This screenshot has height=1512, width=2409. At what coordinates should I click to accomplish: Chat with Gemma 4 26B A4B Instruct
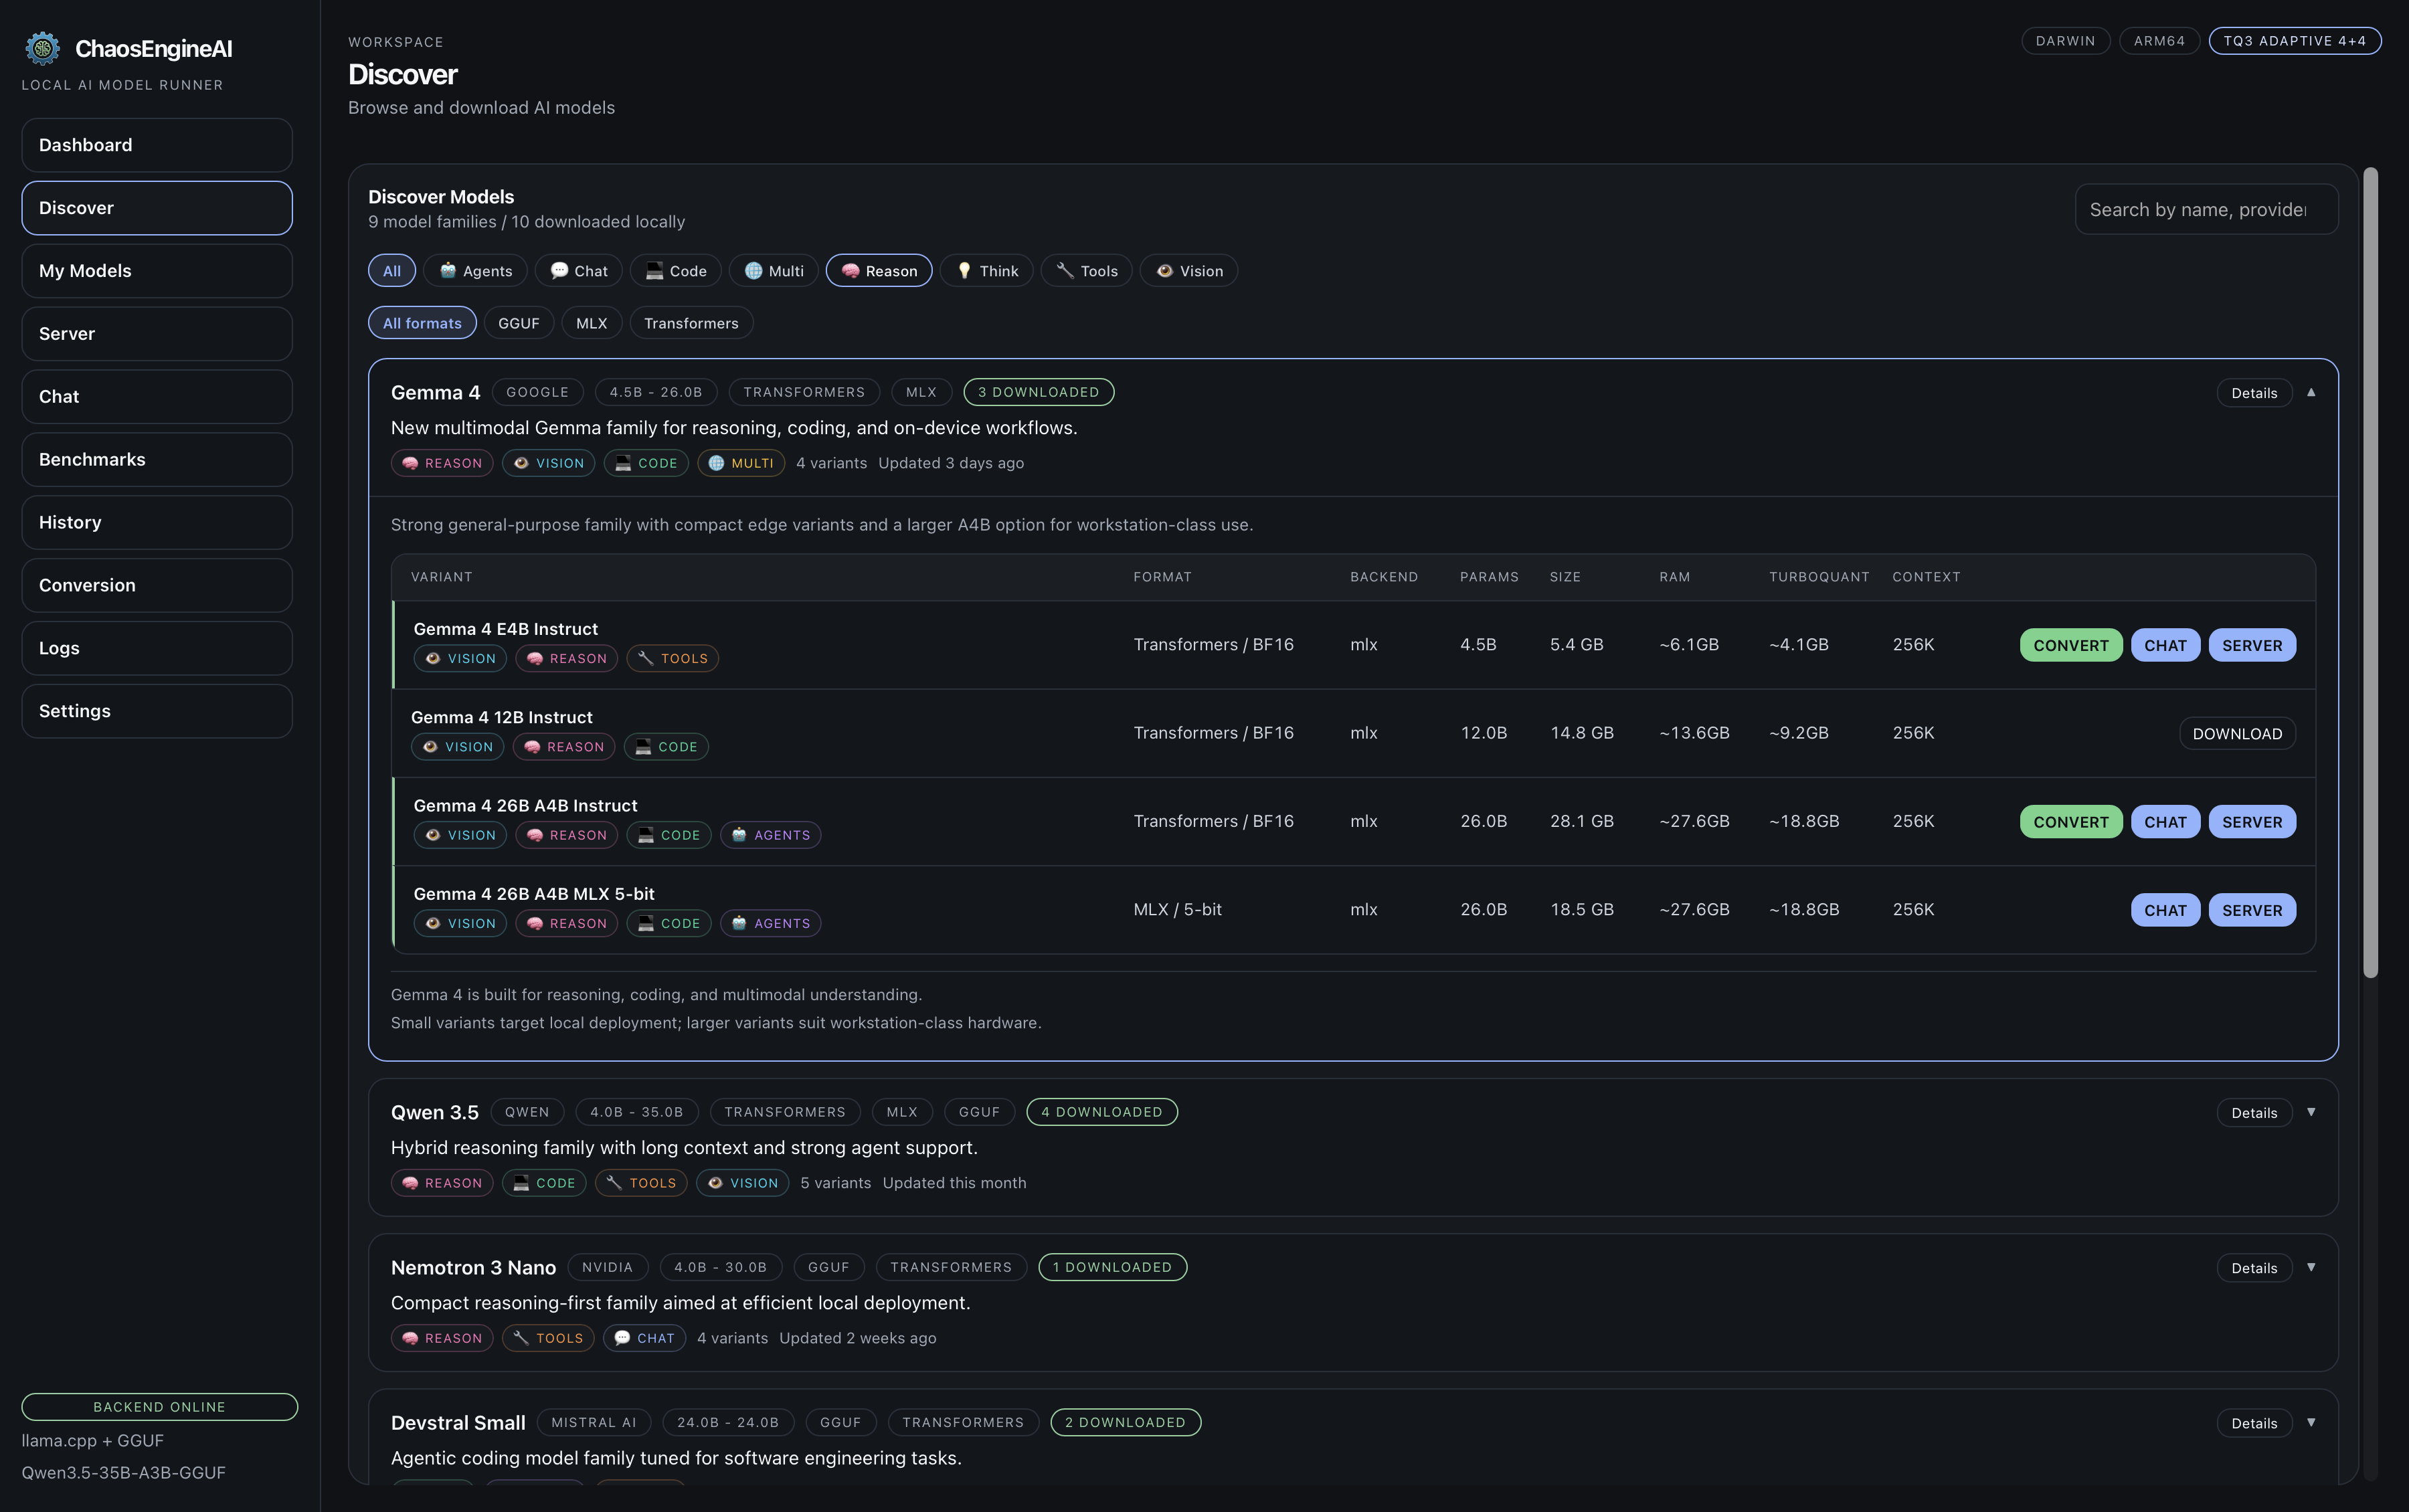(x=2165, y=822)
